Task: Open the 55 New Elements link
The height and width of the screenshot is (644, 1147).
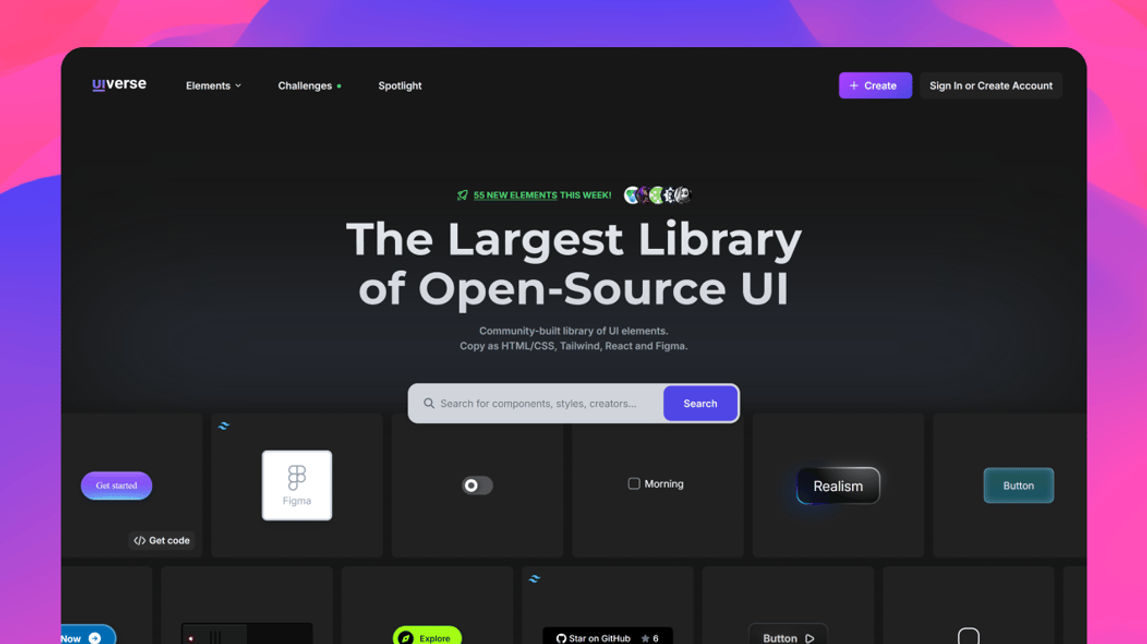Action: point(515,195)
